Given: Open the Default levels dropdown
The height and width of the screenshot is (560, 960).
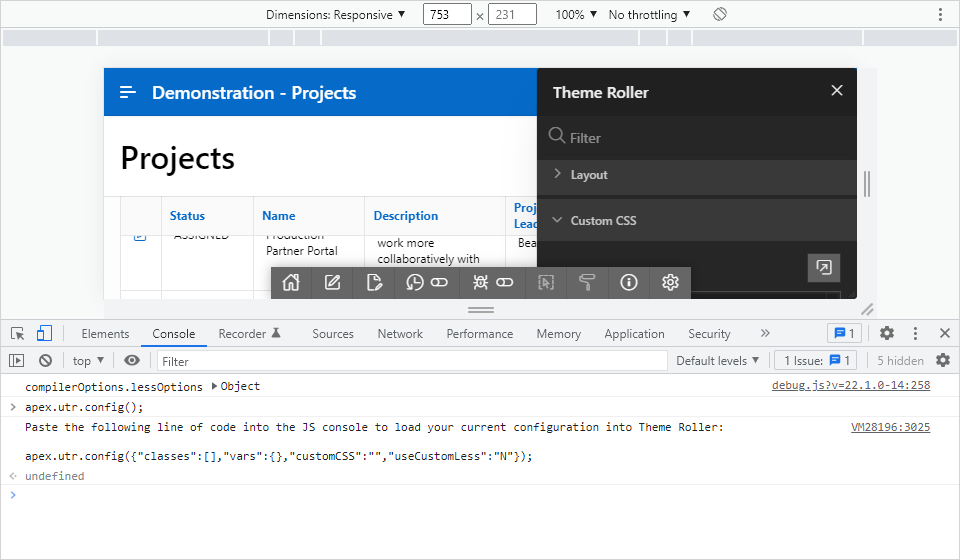Looking at the screenshot, I should tap(717, 360).
